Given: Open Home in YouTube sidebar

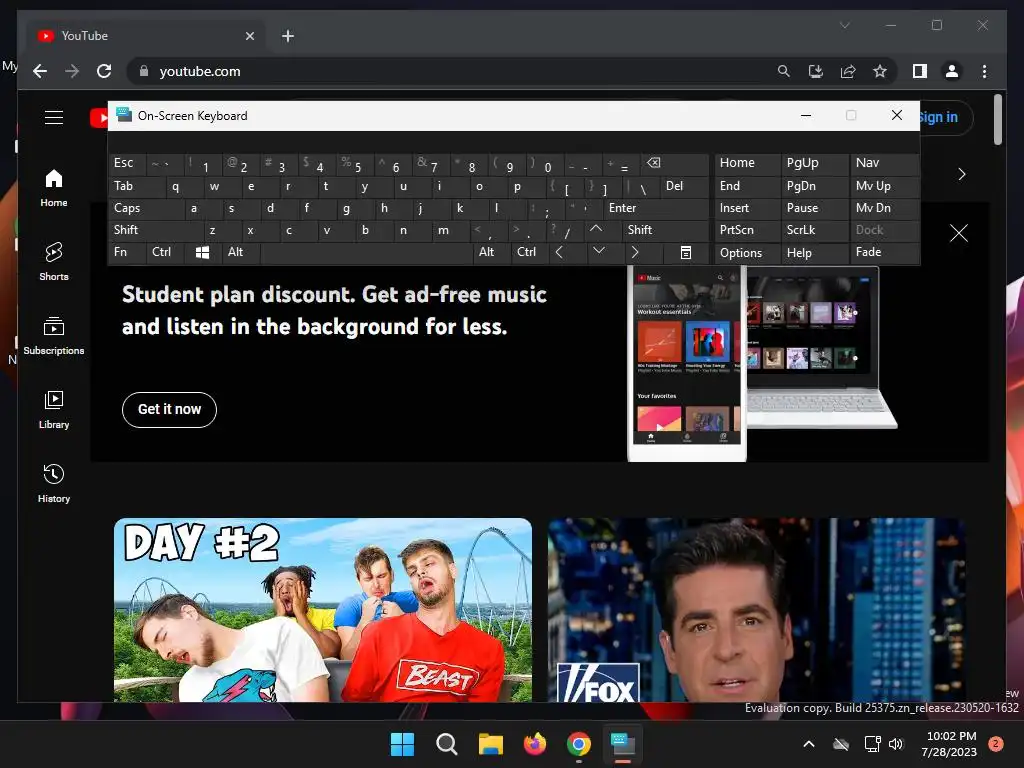Looking at the screenshot, I should (54, 189).
